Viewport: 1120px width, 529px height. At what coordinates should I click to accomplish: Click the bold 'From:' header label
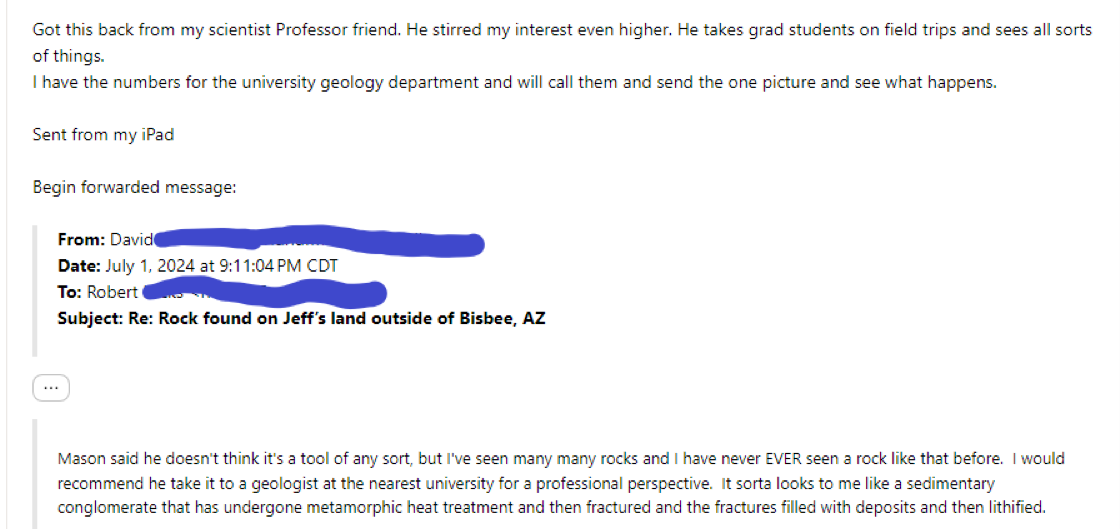pos(82,239)
